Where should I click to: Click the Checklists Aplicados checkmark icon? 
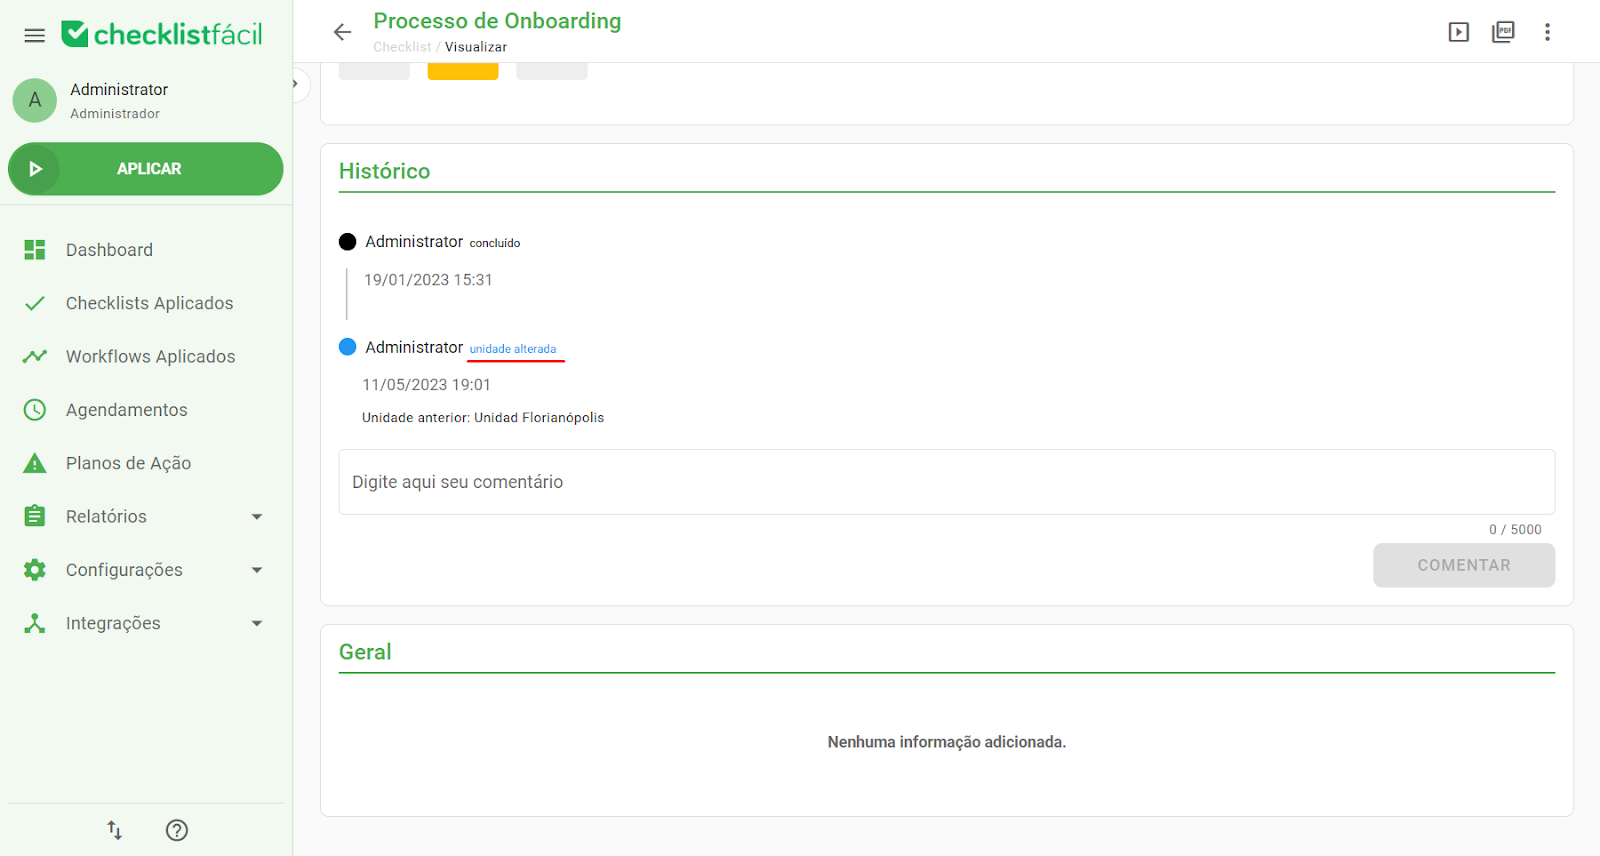coord(35,303)
